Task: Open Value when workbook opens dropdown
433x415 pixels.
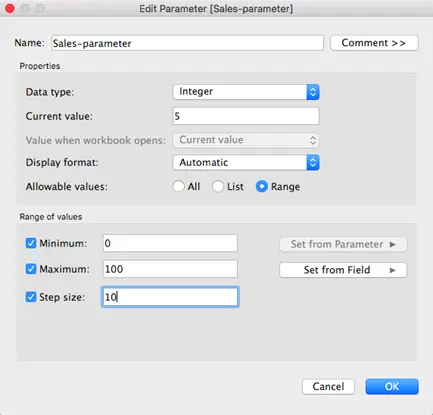Action: click(246, 140)
